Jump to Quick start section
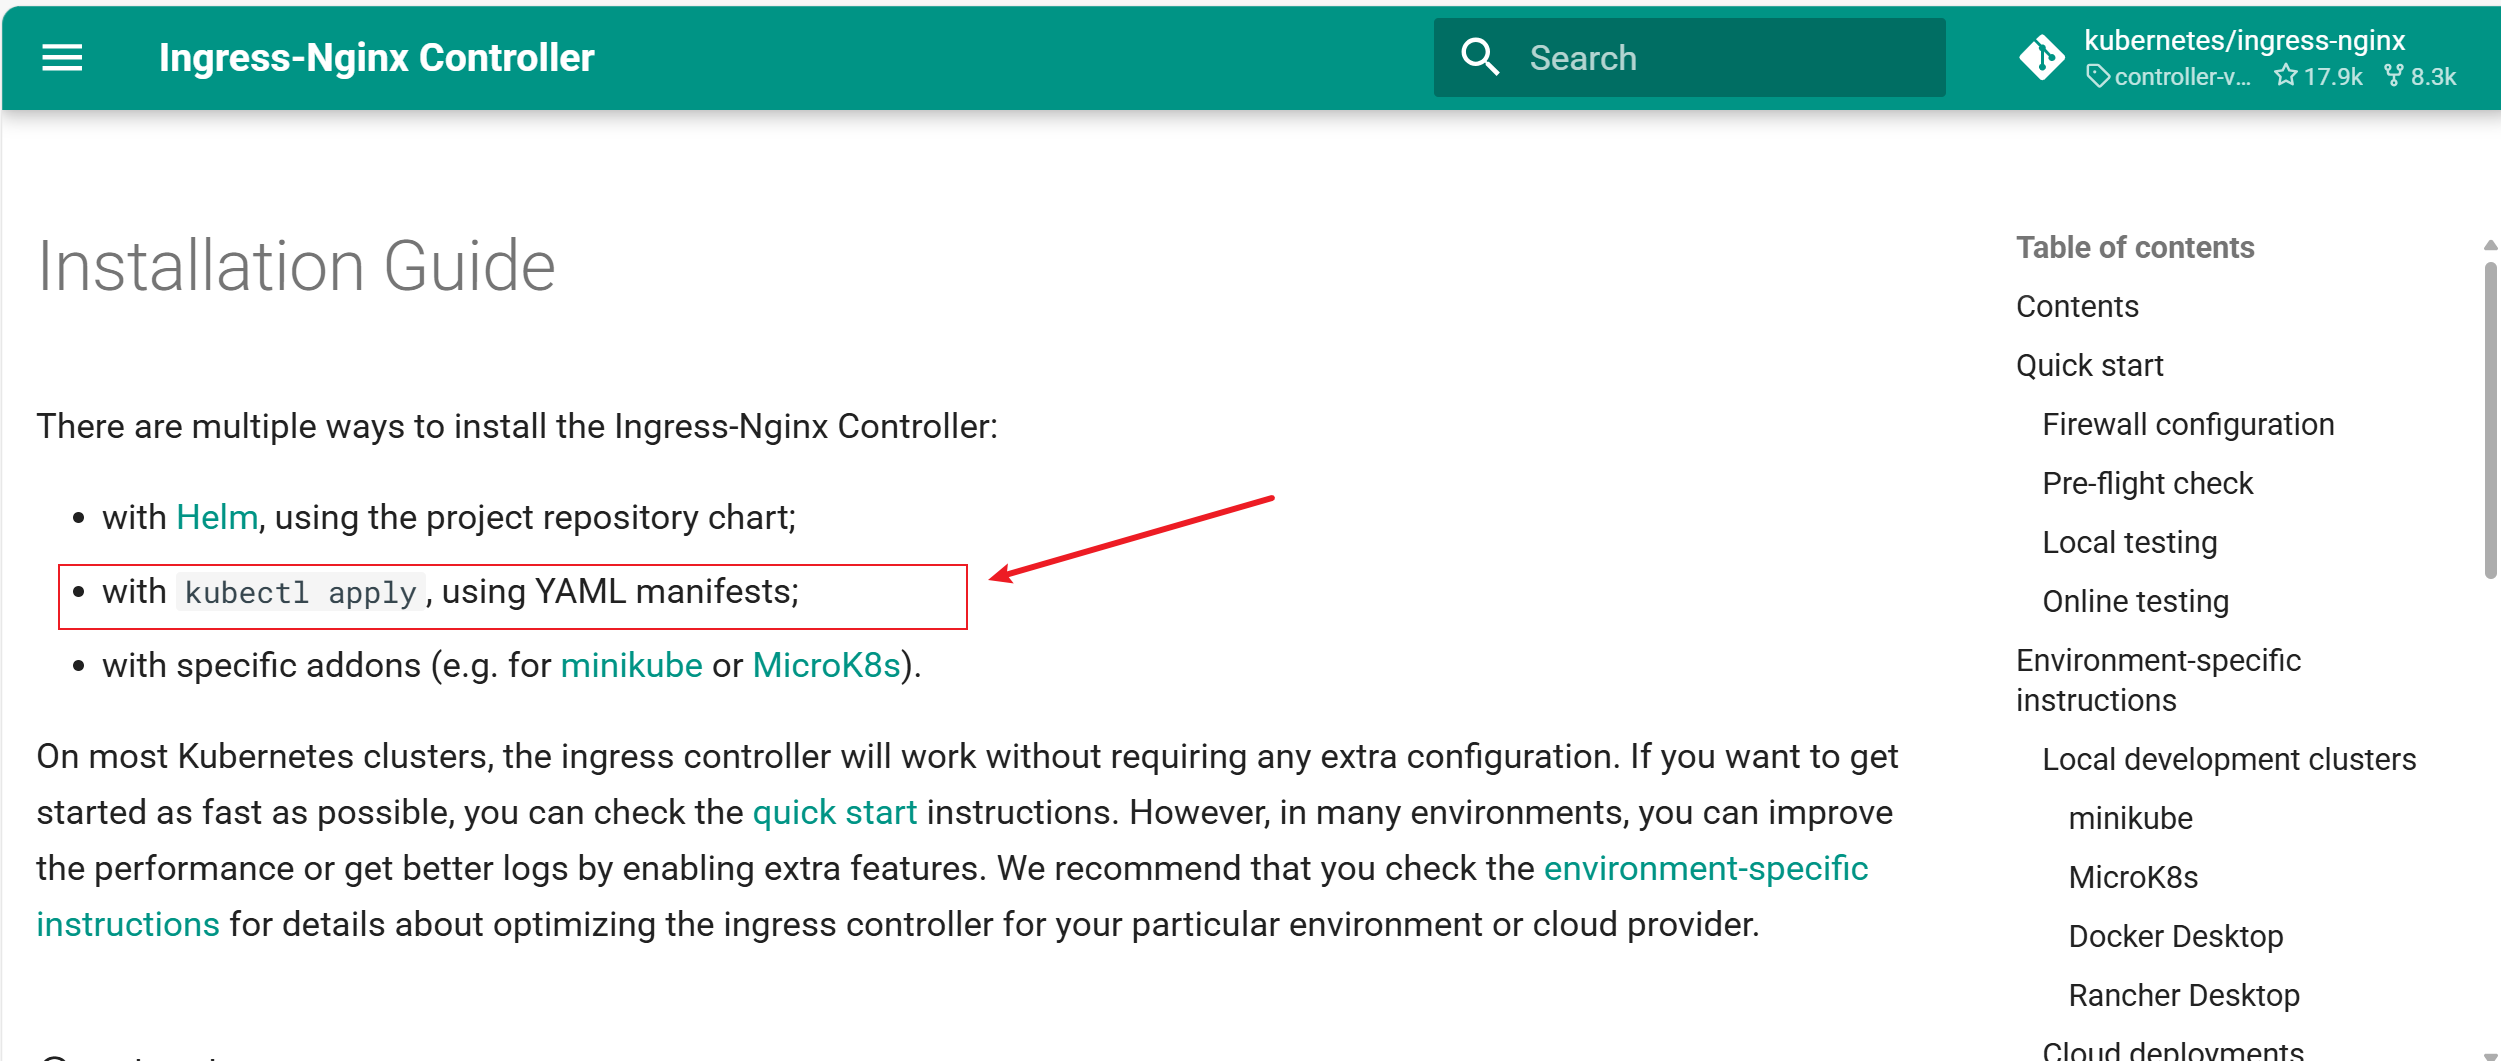The width and height of the screenshot is (2501, 1061). 2090,365
